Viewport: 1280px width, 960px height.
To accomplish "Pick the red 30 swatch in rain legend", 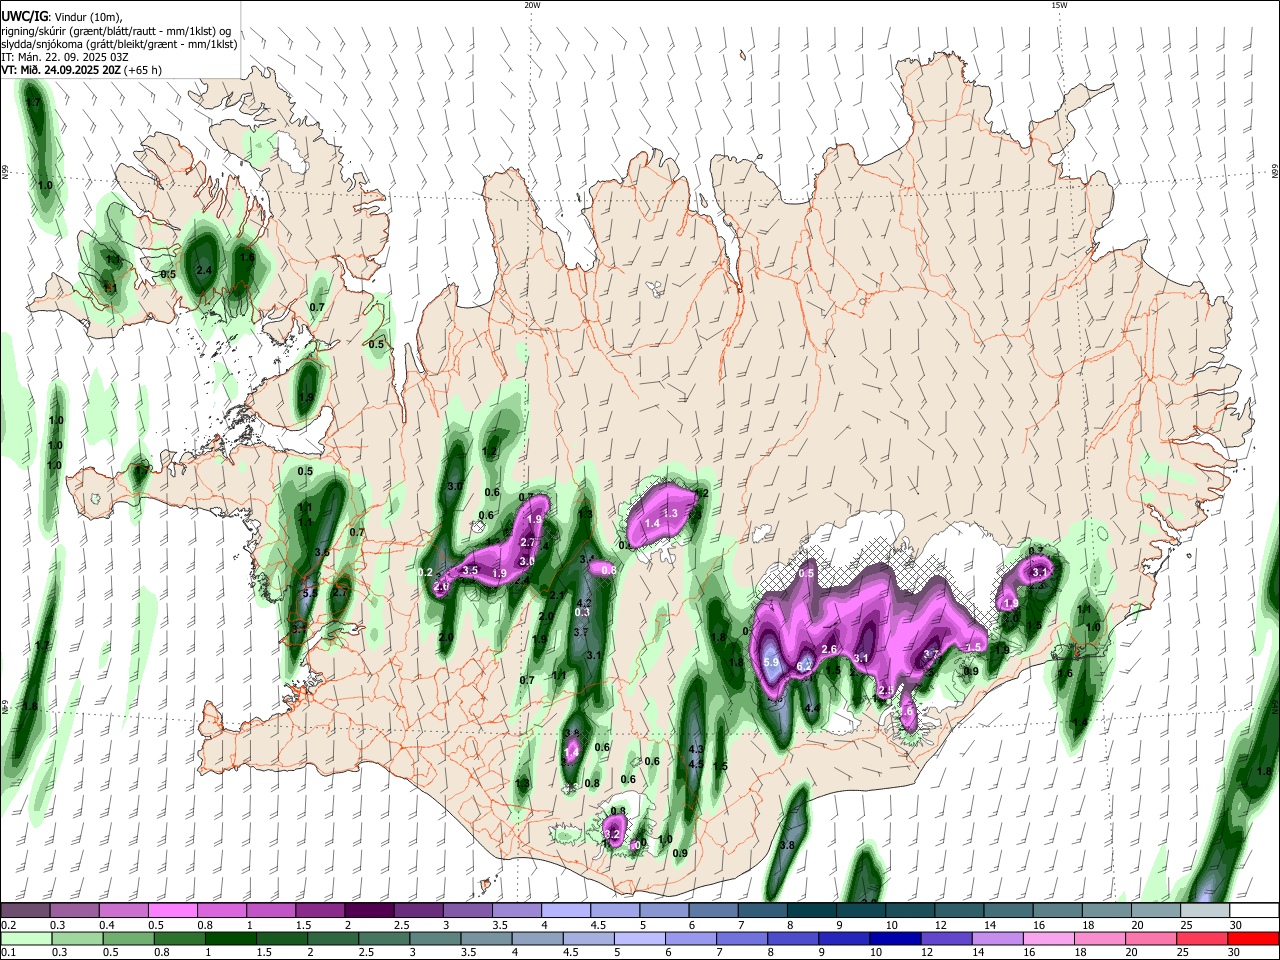I will pos(1252,938).
